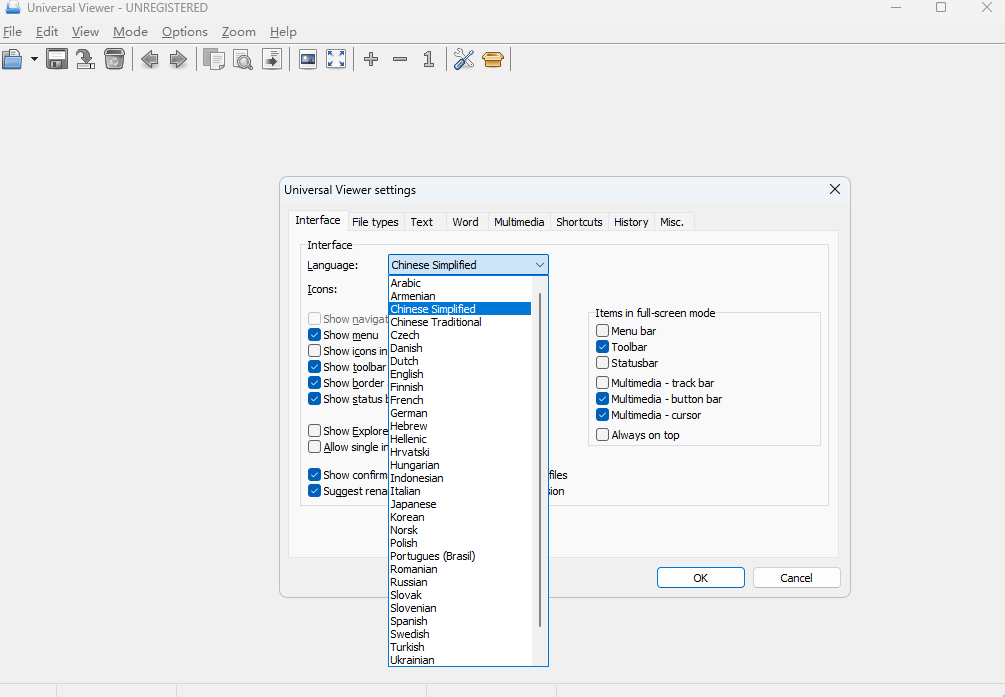The width and height of the screenshot is (1005, 697).
Task: Enable the Always on top checkbox
Action: point(602,435)
